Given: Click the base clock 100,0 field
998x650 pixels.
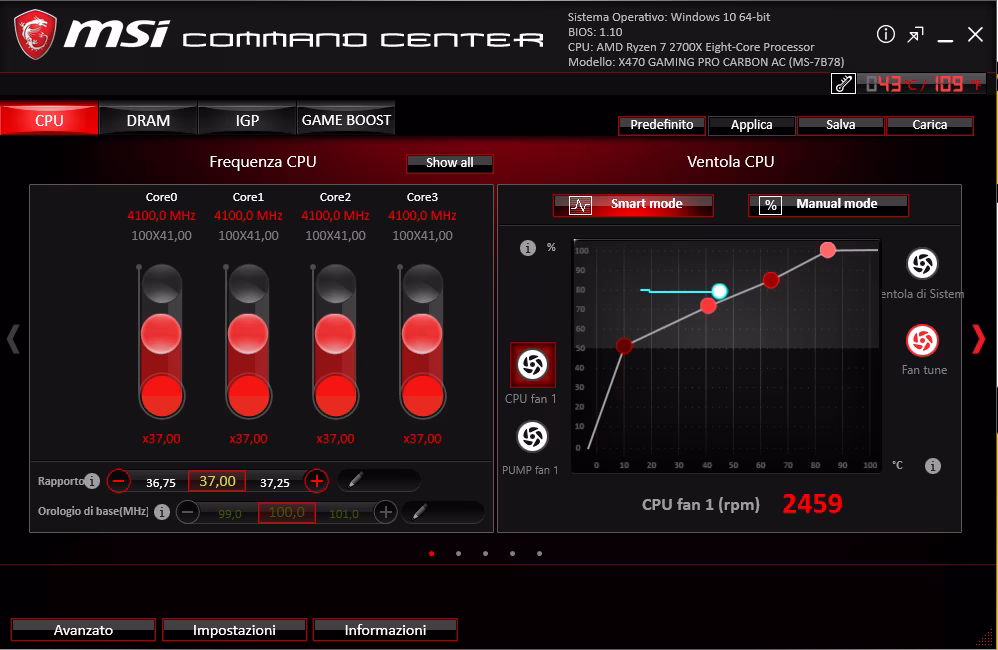Looking at the screenshot, I should point(286,512).
